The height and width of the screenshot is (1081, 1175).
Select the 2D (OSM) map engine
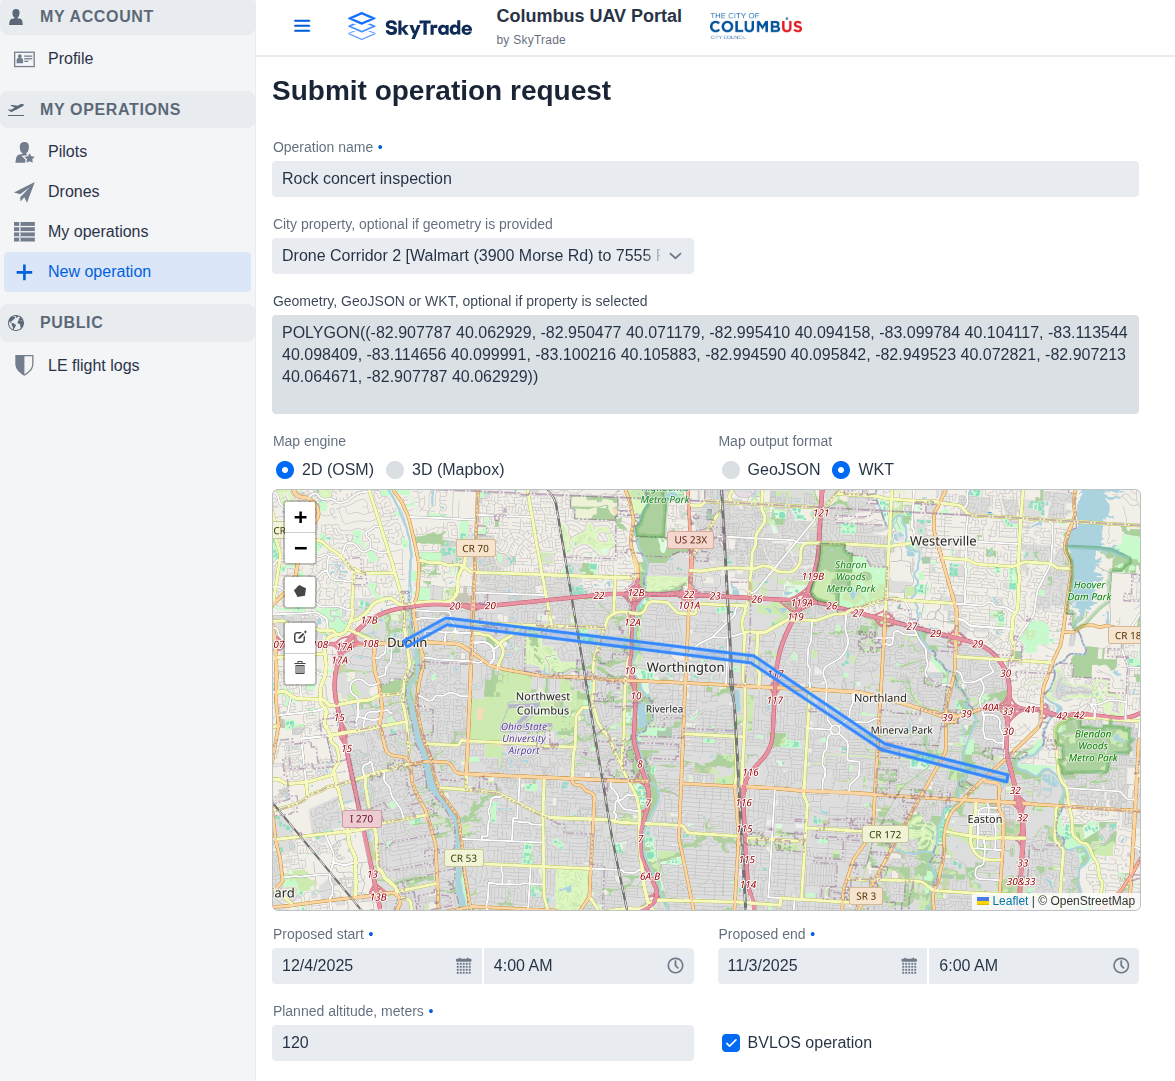click(x=285, y=469)
